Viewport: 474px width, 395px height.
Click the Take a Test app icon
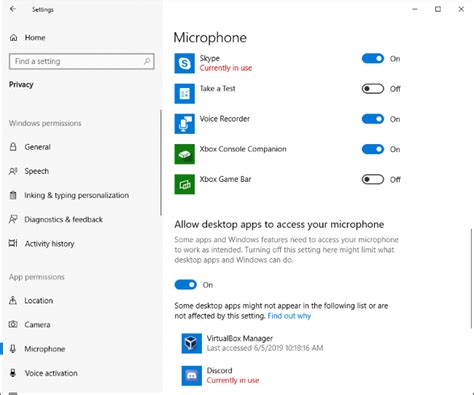click(185, 94)
